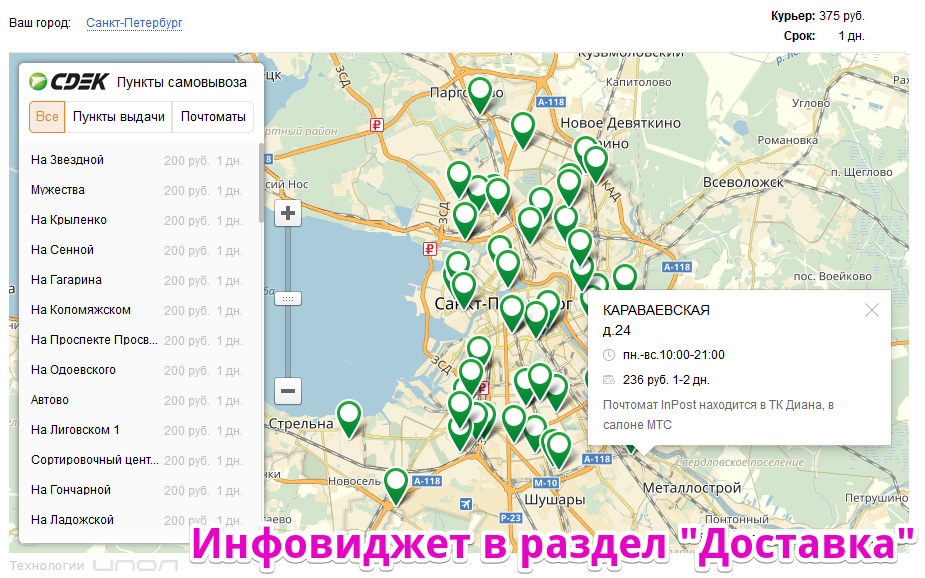Viewport: 925px width, 578px height.
Task: Select the Все filter tab
Action: point(47,117)
